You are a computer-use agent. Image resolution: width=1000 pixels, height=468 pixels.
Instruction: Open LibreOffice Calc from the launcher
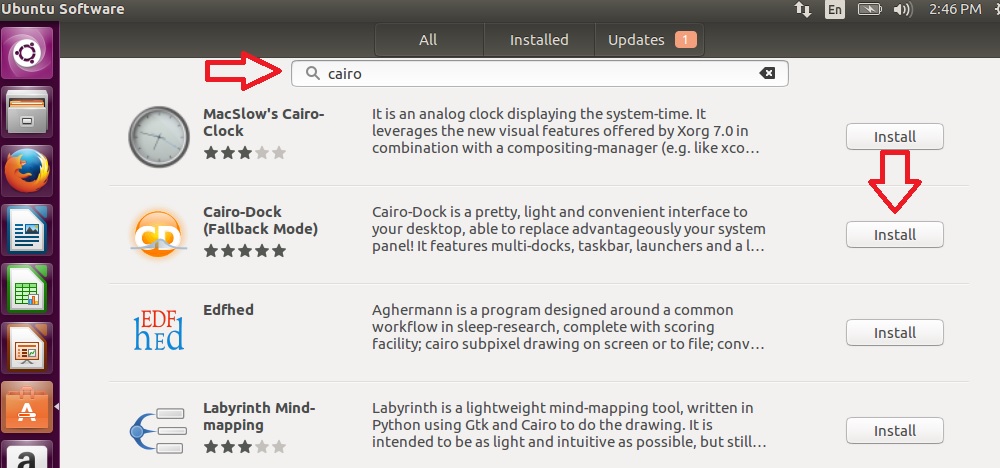(27, 288)
